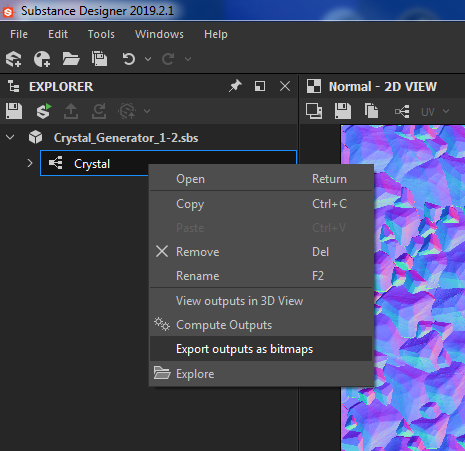465x451 pixels.
Task: Copy the 2D view image to the clipboard
Action: coord(371,111)
